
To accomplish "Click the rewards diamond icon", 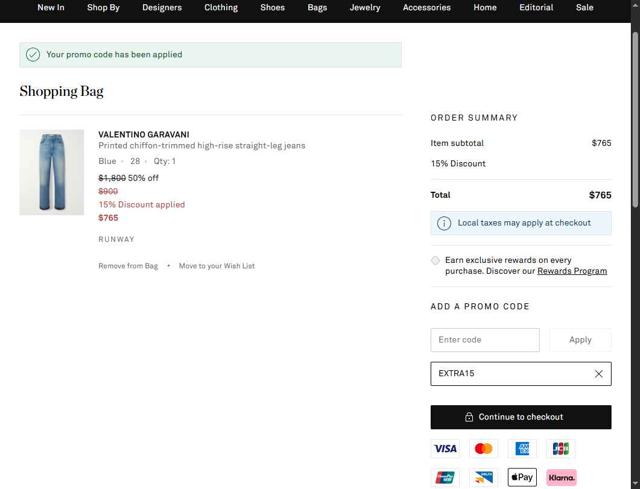I will pos(436,260).
